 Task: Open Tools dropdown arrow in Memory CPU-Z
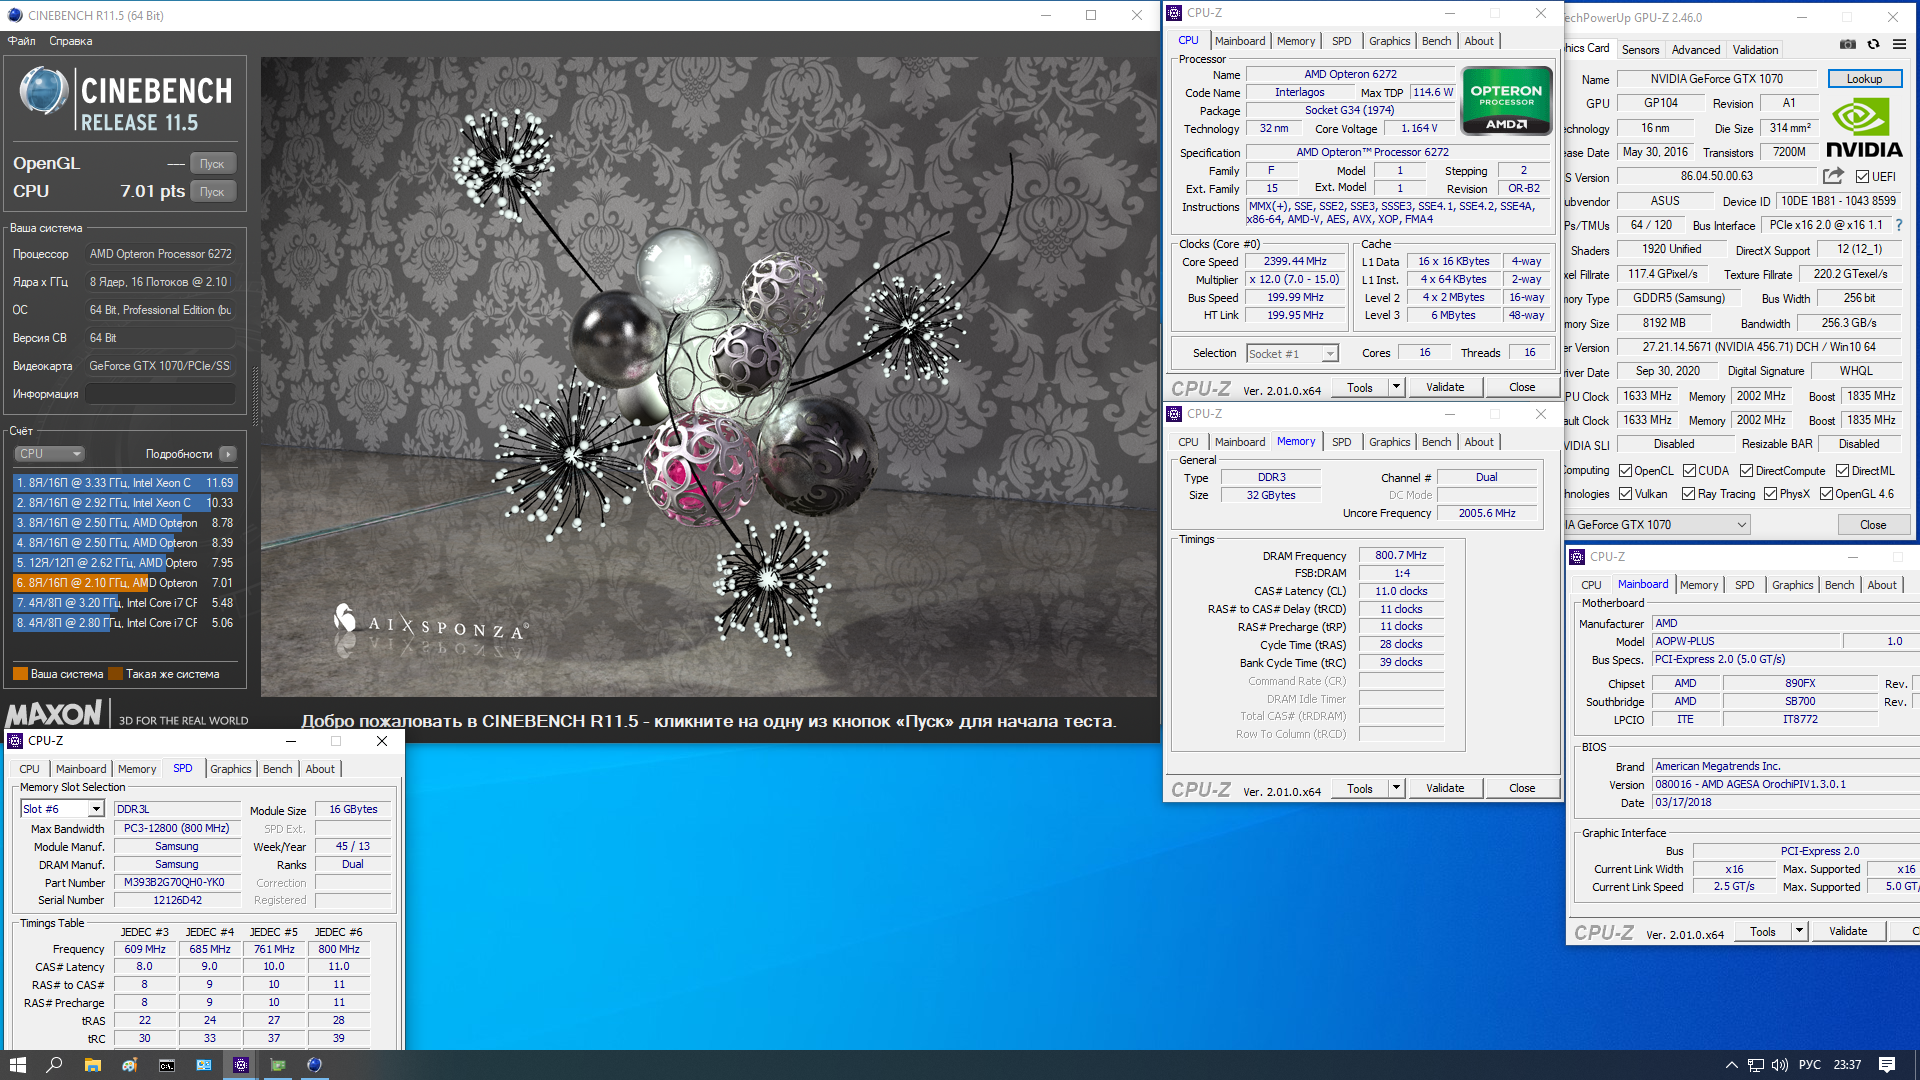[x=1396, y=788]
